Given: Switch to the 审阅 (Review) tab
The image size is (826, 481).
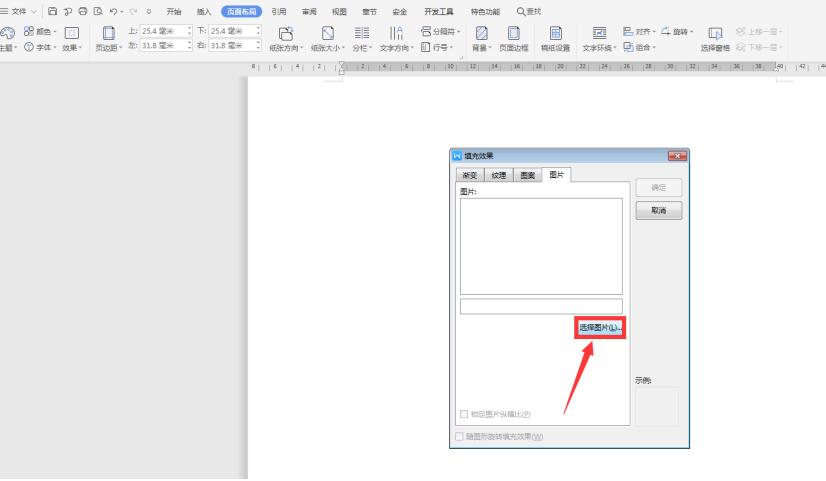Looking at the screenshot, I should click(309, 12).
